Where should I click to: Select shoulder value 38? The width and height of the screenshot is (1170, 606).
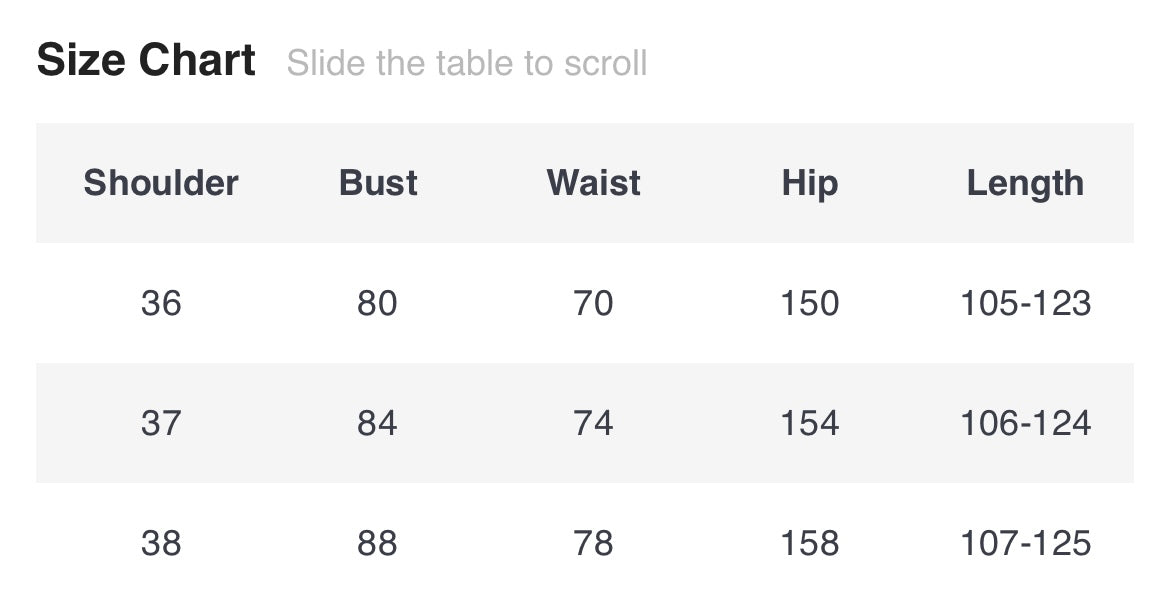(x=161, y=543)
